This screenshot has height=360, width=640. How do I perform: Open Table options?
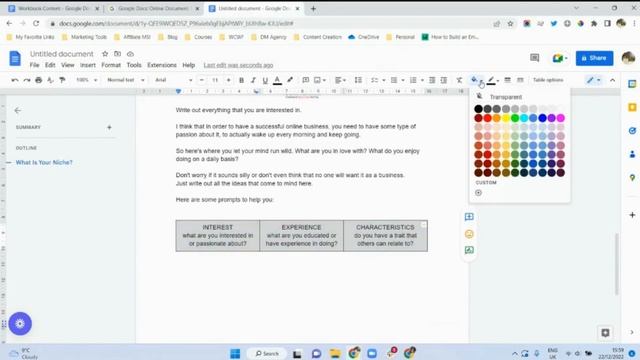click(x=548, y=80)
